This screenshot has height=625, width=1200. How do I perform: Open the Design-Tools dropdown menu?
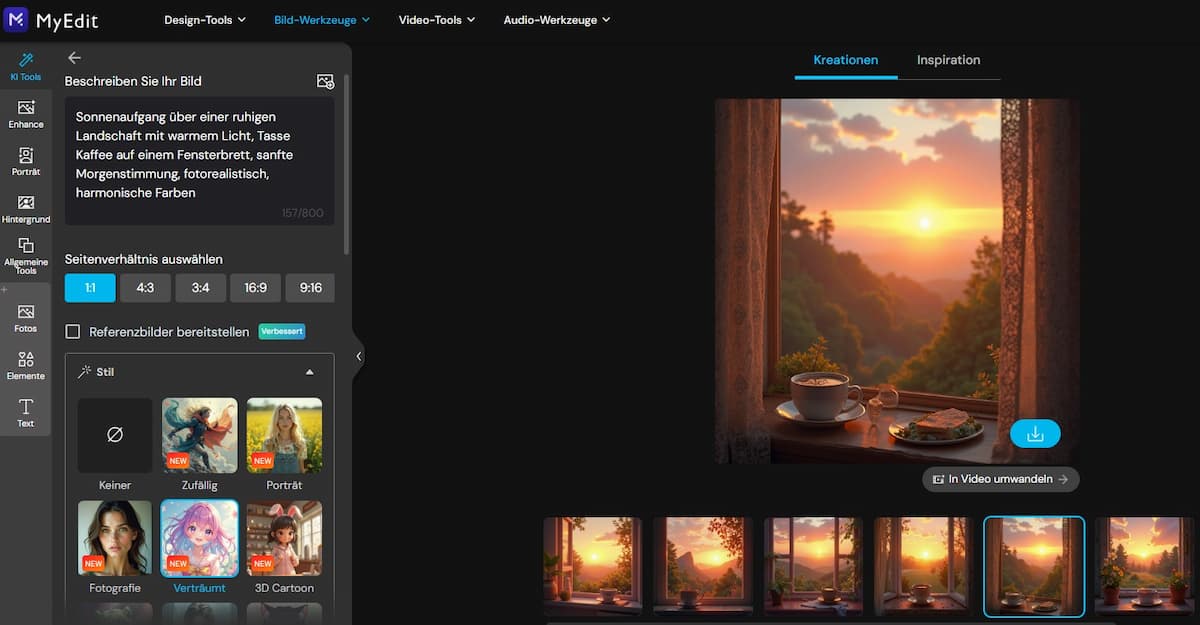[x=205, y=19]
